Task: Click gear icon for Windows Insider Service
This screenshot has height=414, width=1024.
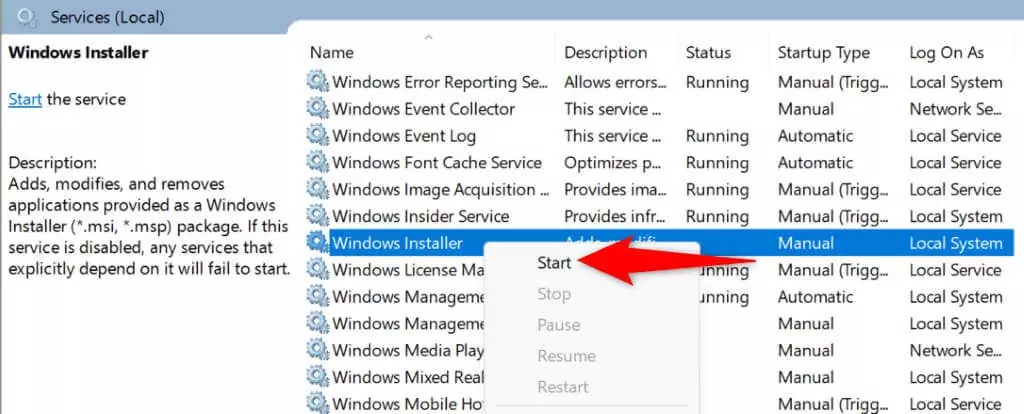Action: [x=318, y=216]
